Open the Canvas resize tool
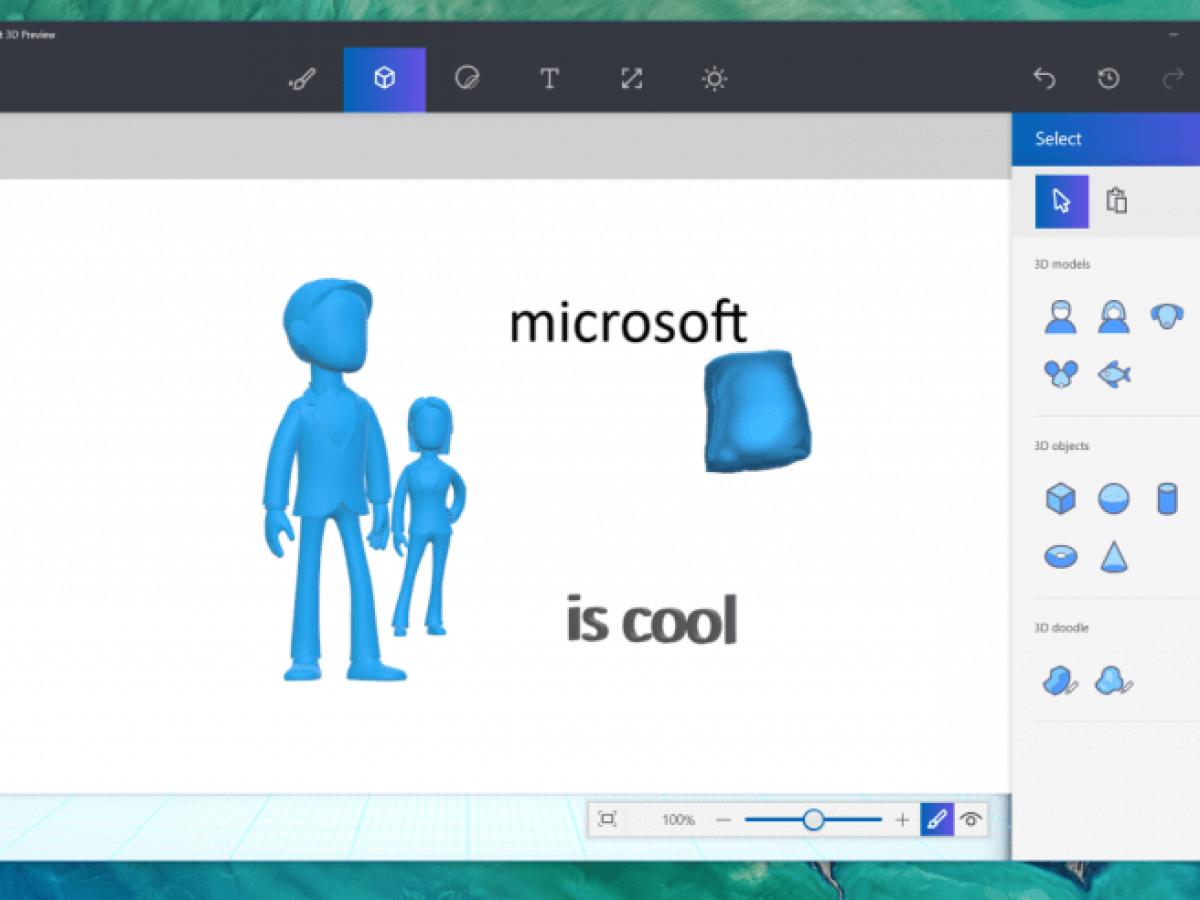The image size is (1200, 900). 631,79
